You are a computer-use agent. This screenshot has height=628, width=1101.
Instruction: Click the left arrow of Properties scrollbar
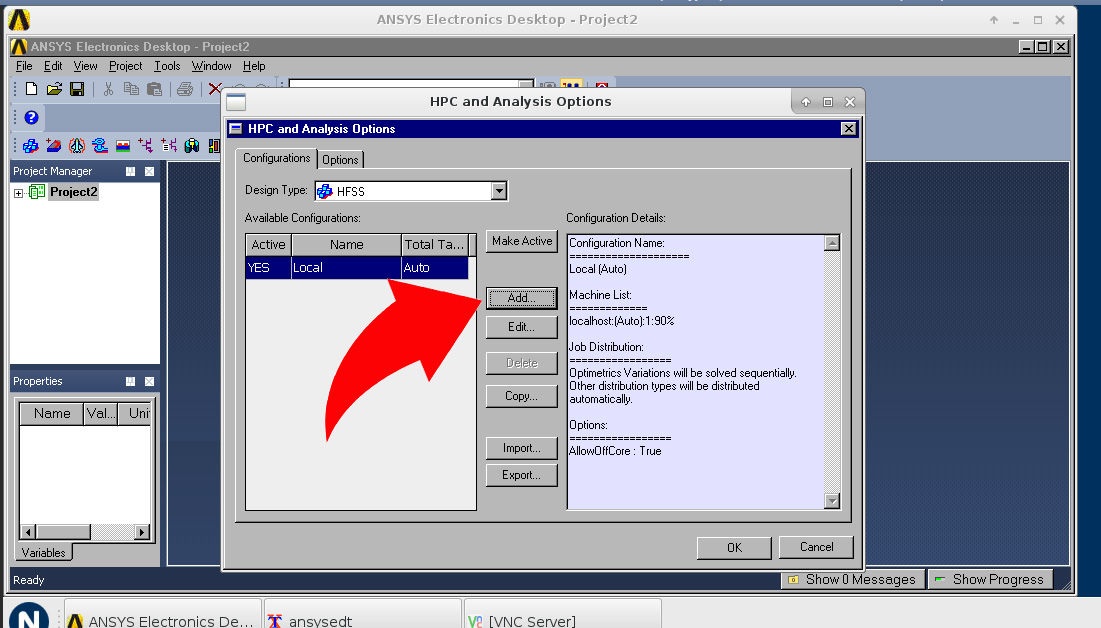coord(28,532)
